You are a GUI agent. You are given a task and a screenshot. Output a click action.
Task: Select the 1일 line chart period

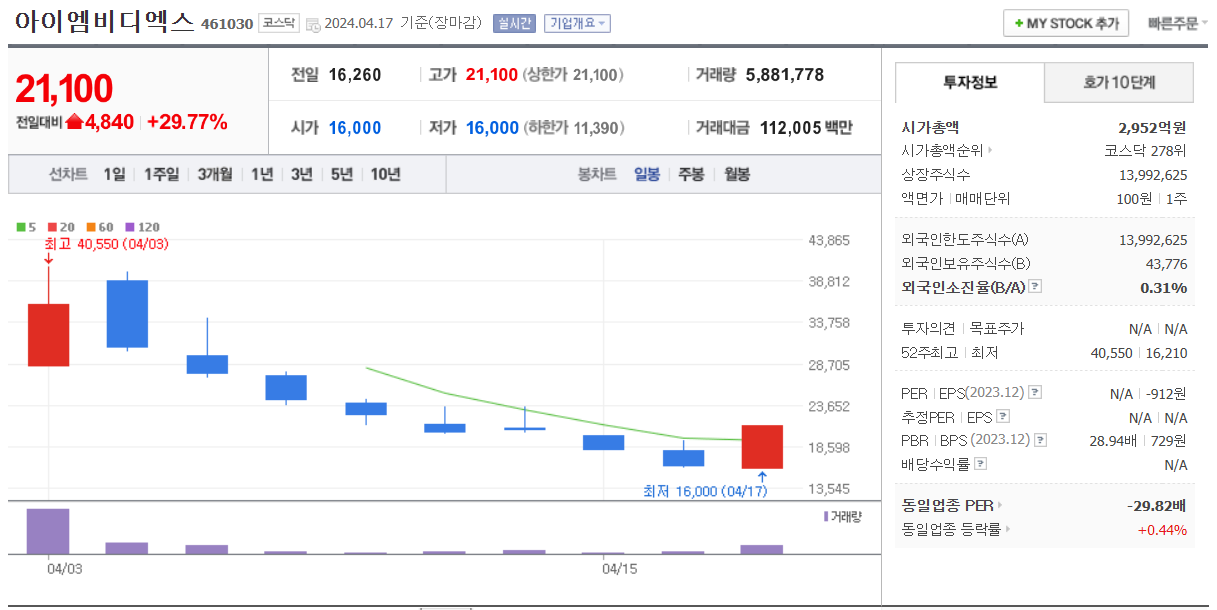coord(115,174)
